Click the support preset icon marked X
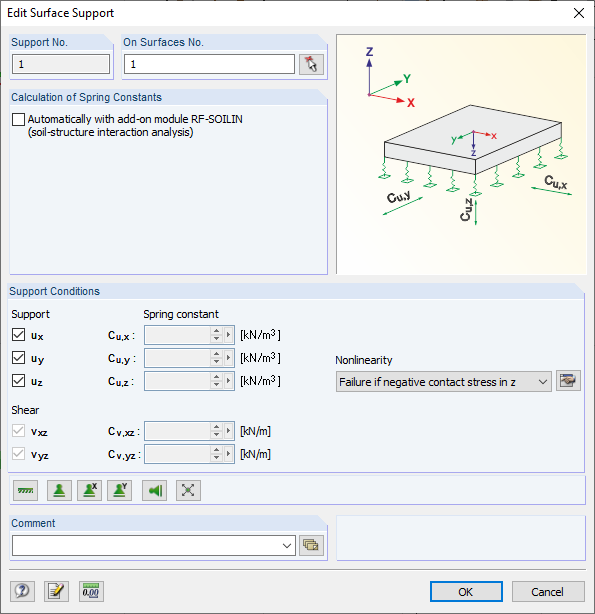 pyautogui.click(x=90, y=490)
